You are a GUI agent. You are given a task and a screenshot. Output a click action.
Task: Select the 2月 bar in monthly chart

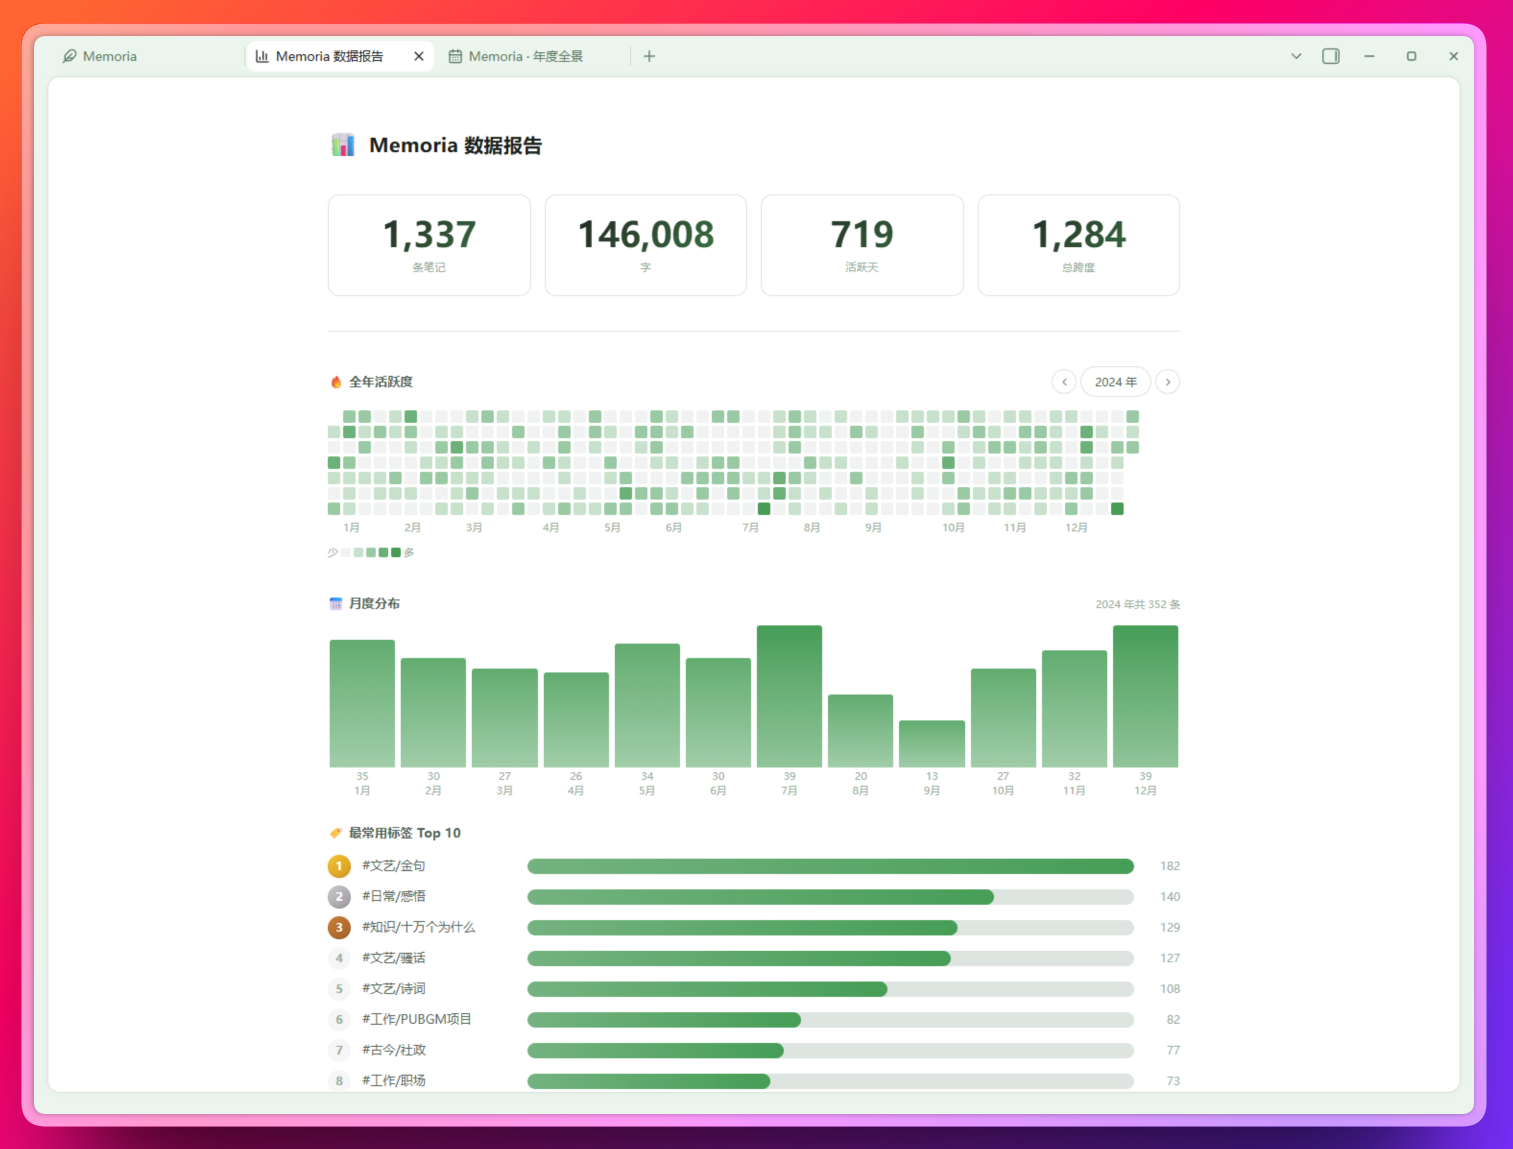click(x=433, y=712)
